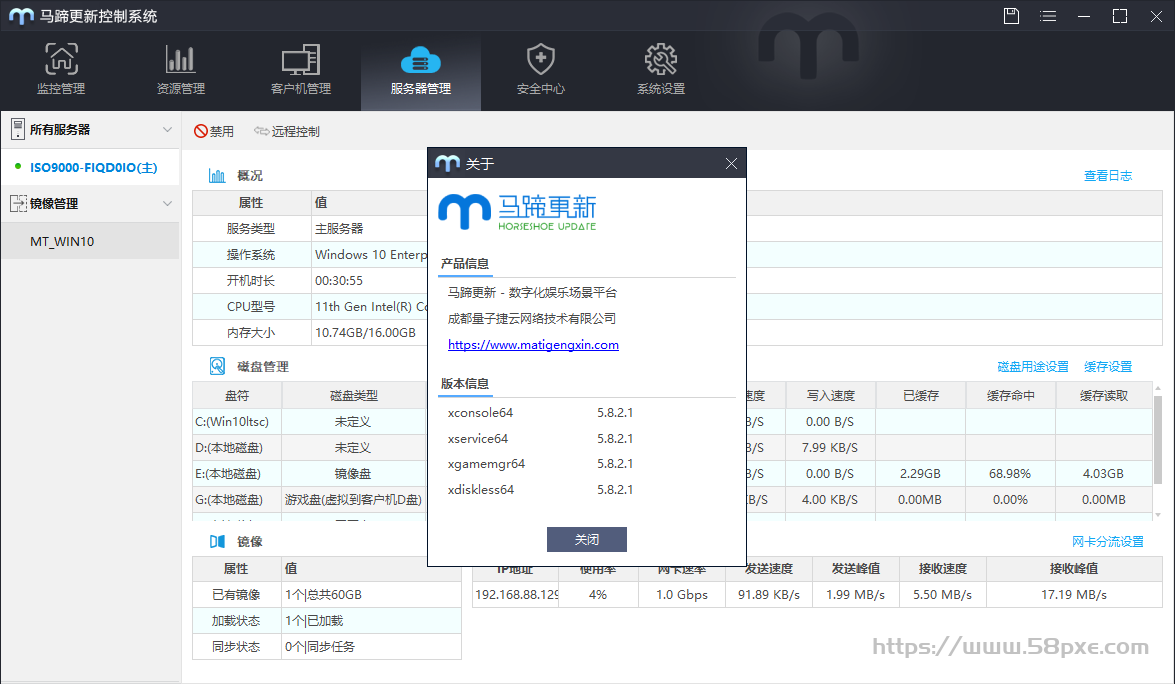Screen dimensions: 1175x684
Task: Click the 禁用 disable toolbar button
Action: click(x=214, y=131)
